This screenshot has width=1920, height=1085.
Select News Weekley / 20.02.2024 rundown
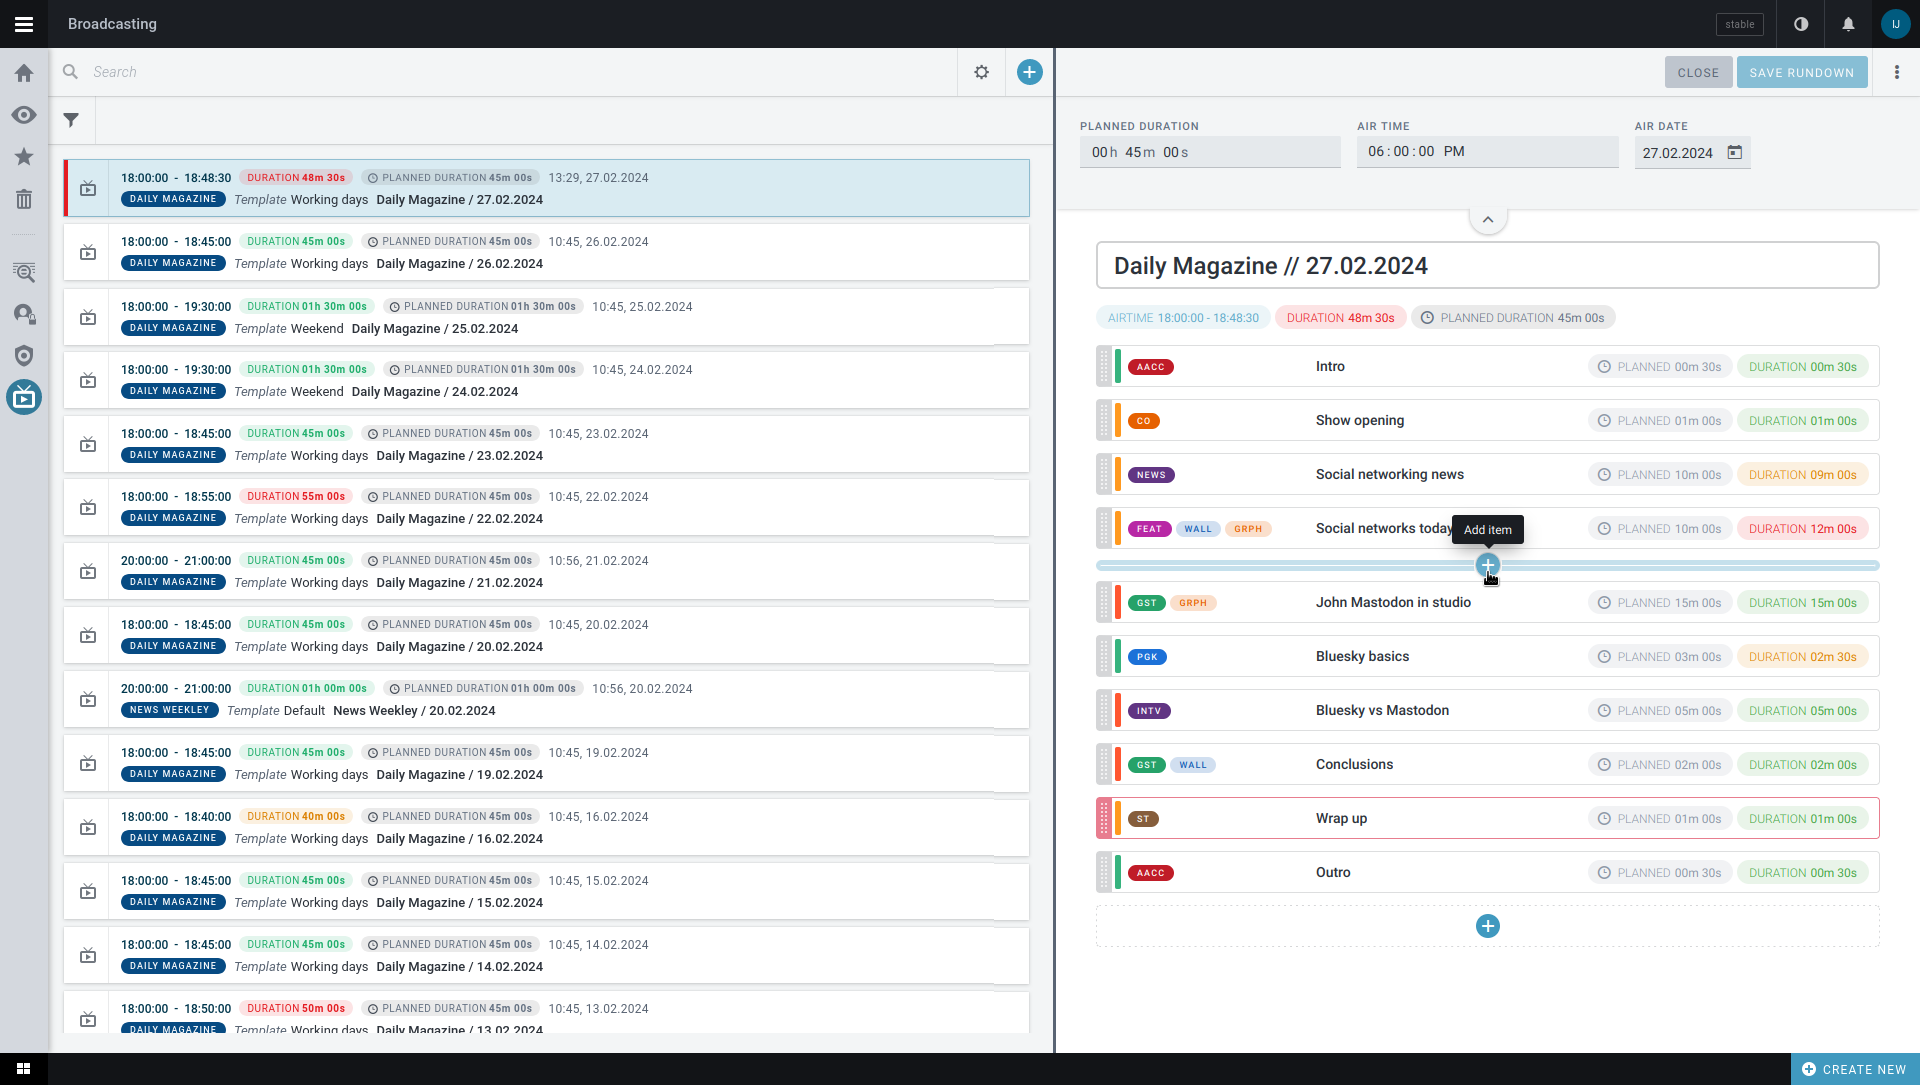(x=546, y=699)
